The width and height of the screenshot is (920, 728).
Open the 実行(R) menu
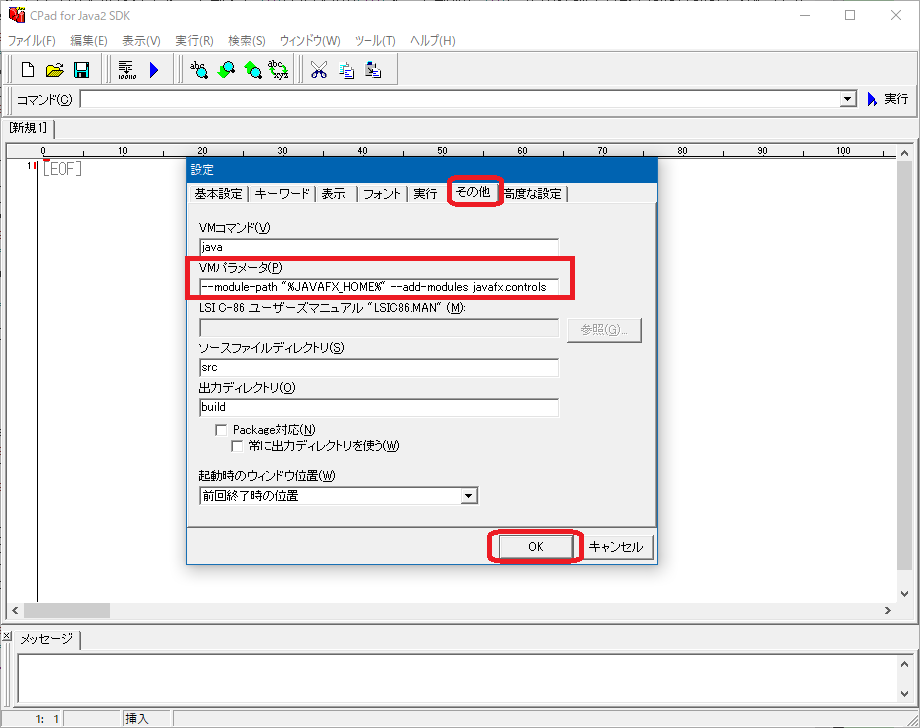pos(194,40)
